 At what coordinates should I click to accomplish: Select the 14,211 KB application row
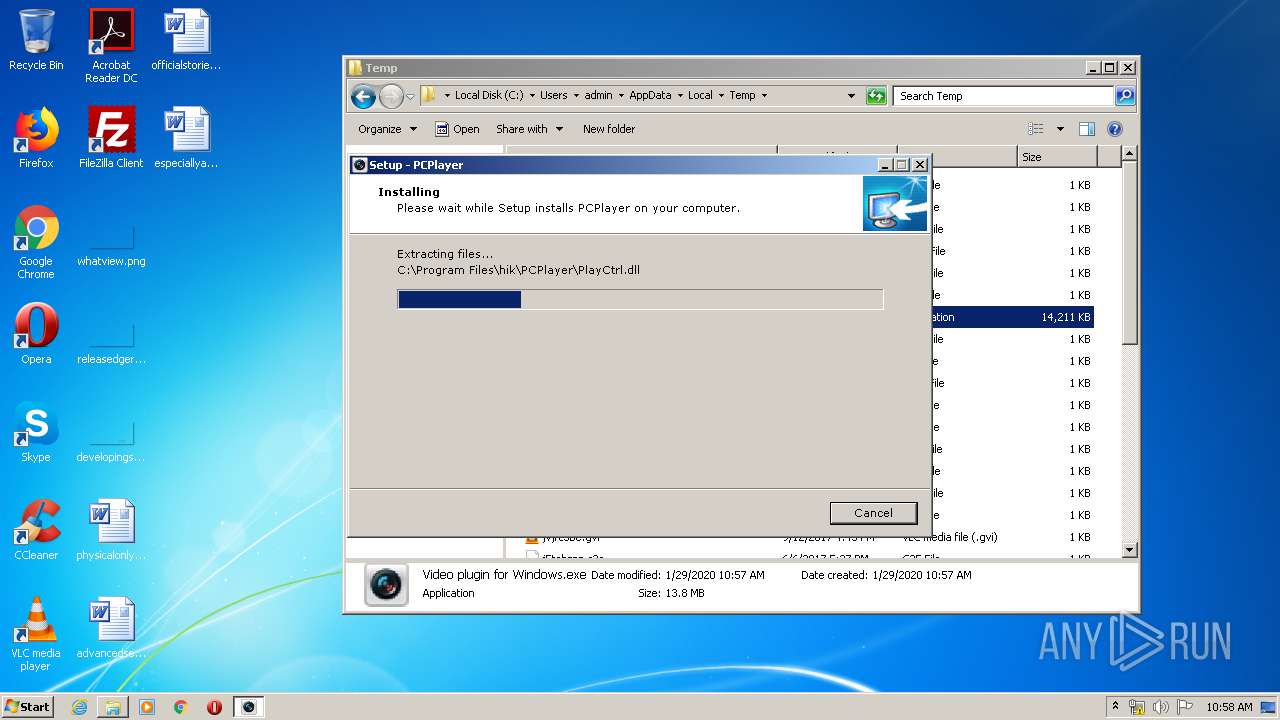(x=1012, y=317)
